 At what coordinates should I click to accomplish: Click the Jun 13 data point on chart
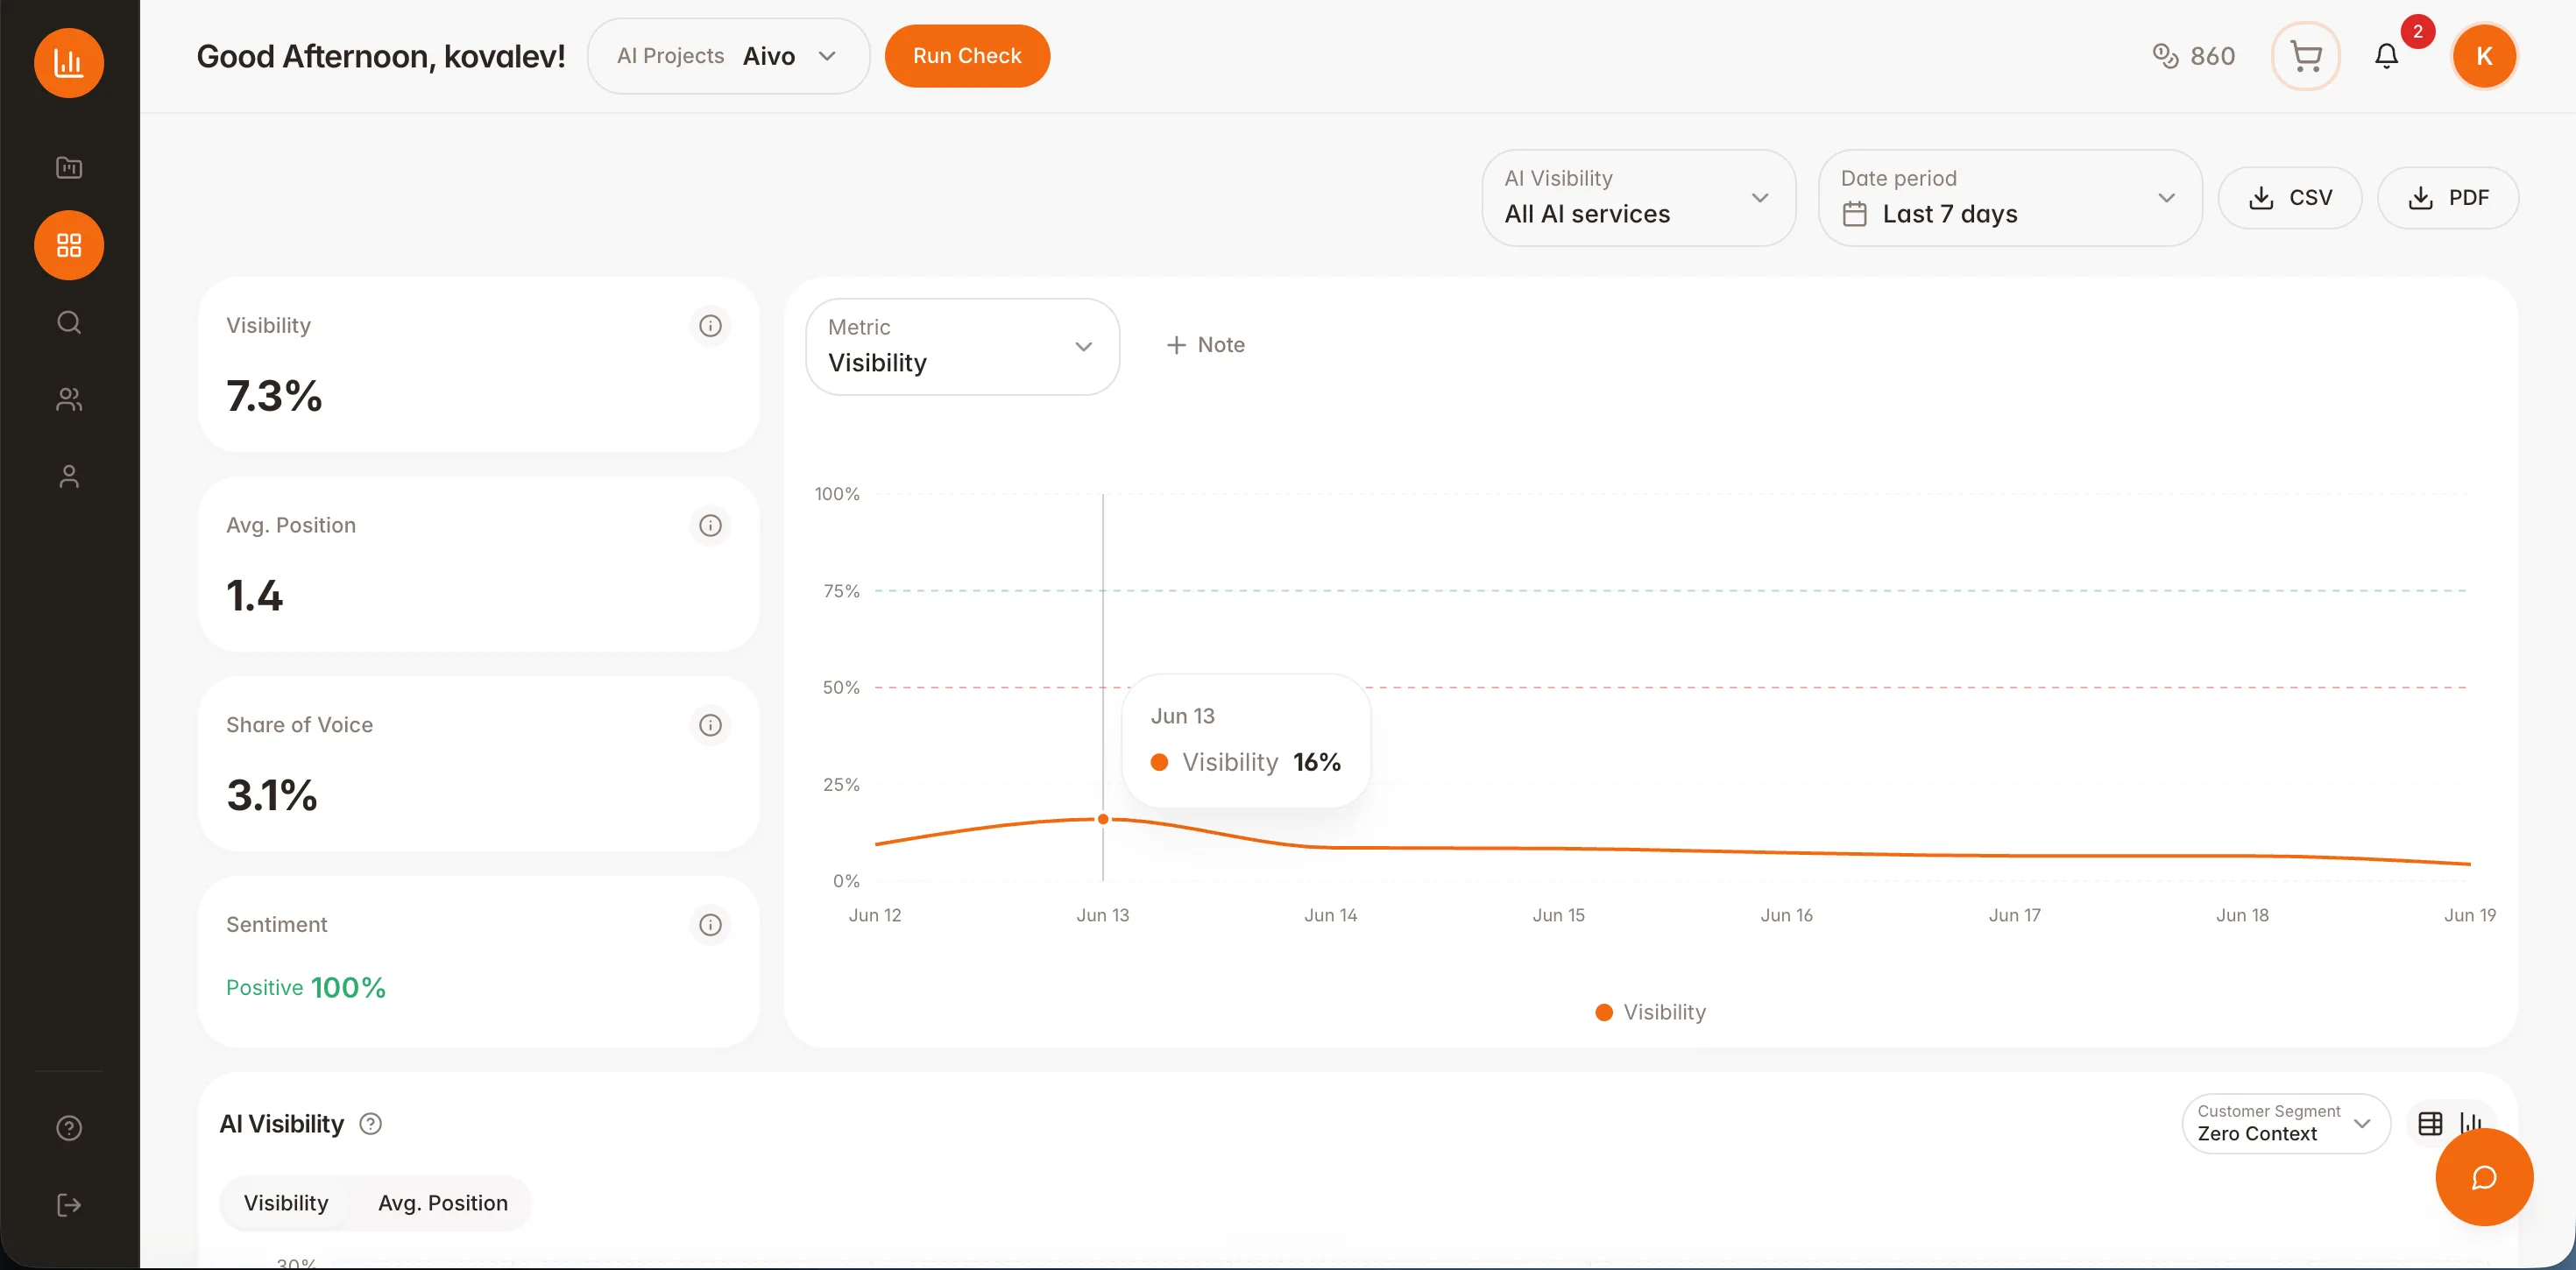[1103, 819]
